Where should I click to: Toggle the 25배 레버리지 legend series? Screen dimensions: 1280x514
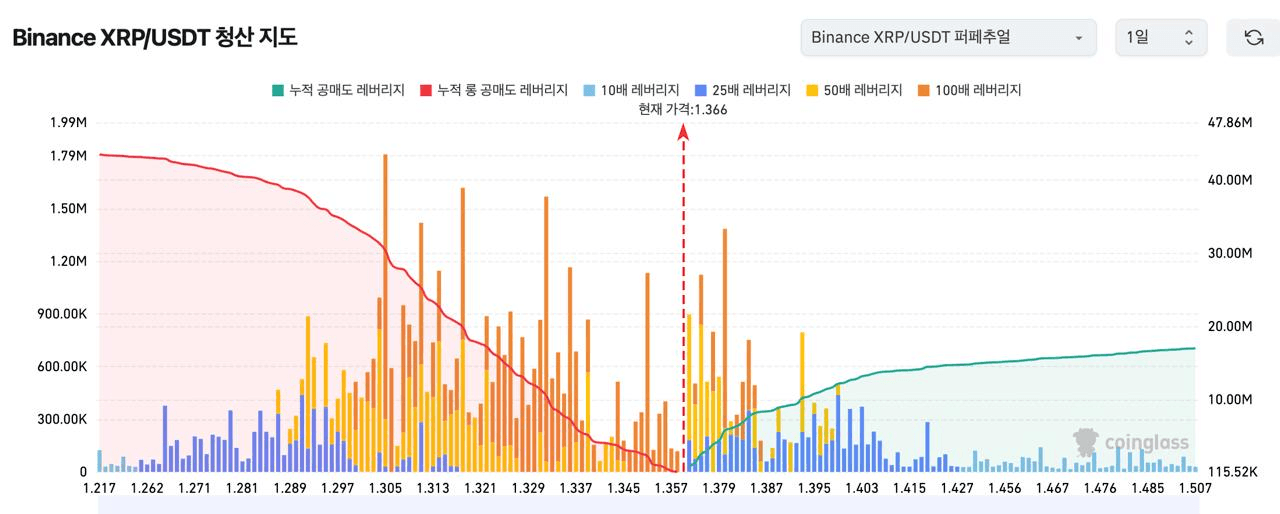coord(743,90)
